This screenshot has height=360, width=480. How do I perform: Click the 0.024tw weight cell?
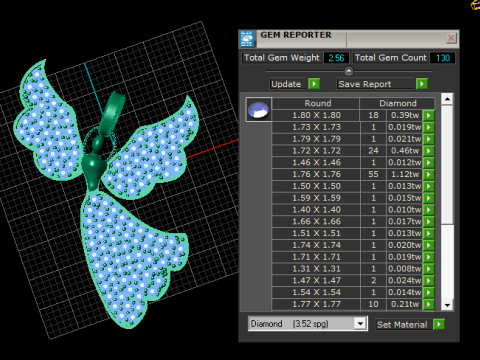405,281
